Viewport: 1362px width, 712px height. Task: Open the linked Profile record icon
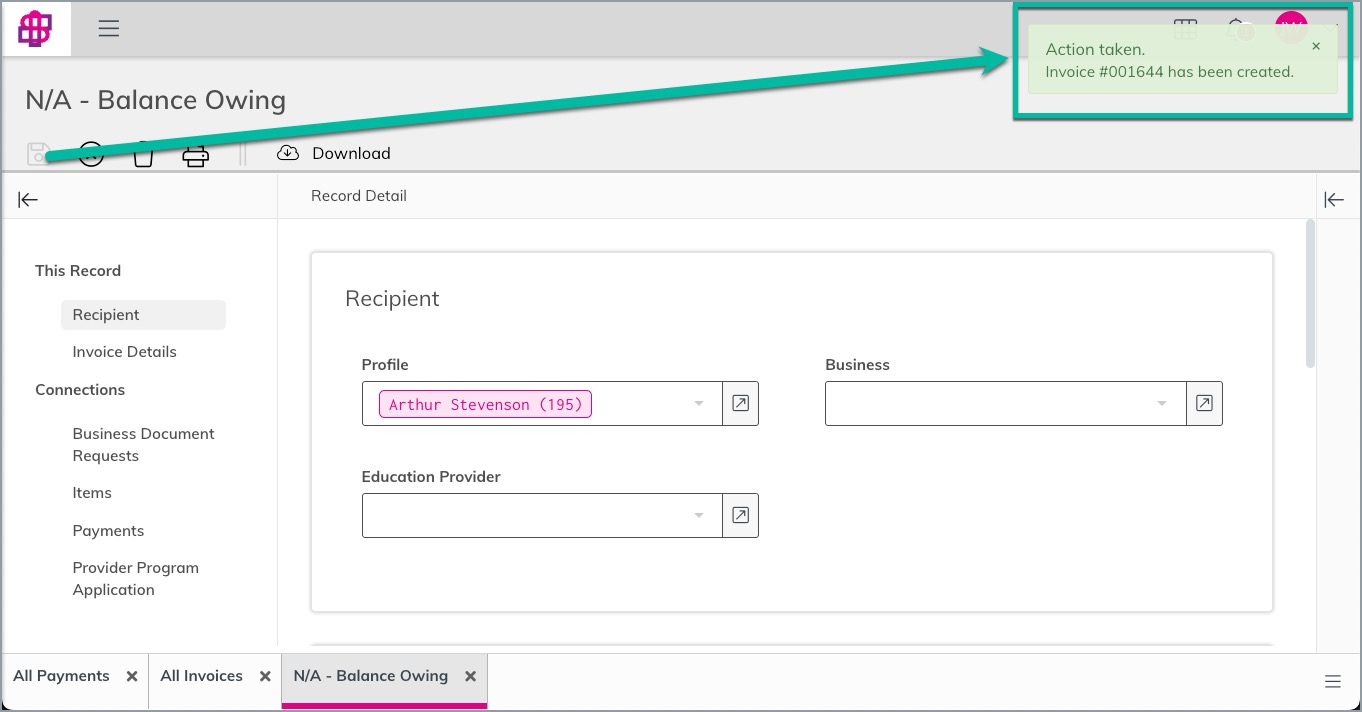[x=740, y=403]
